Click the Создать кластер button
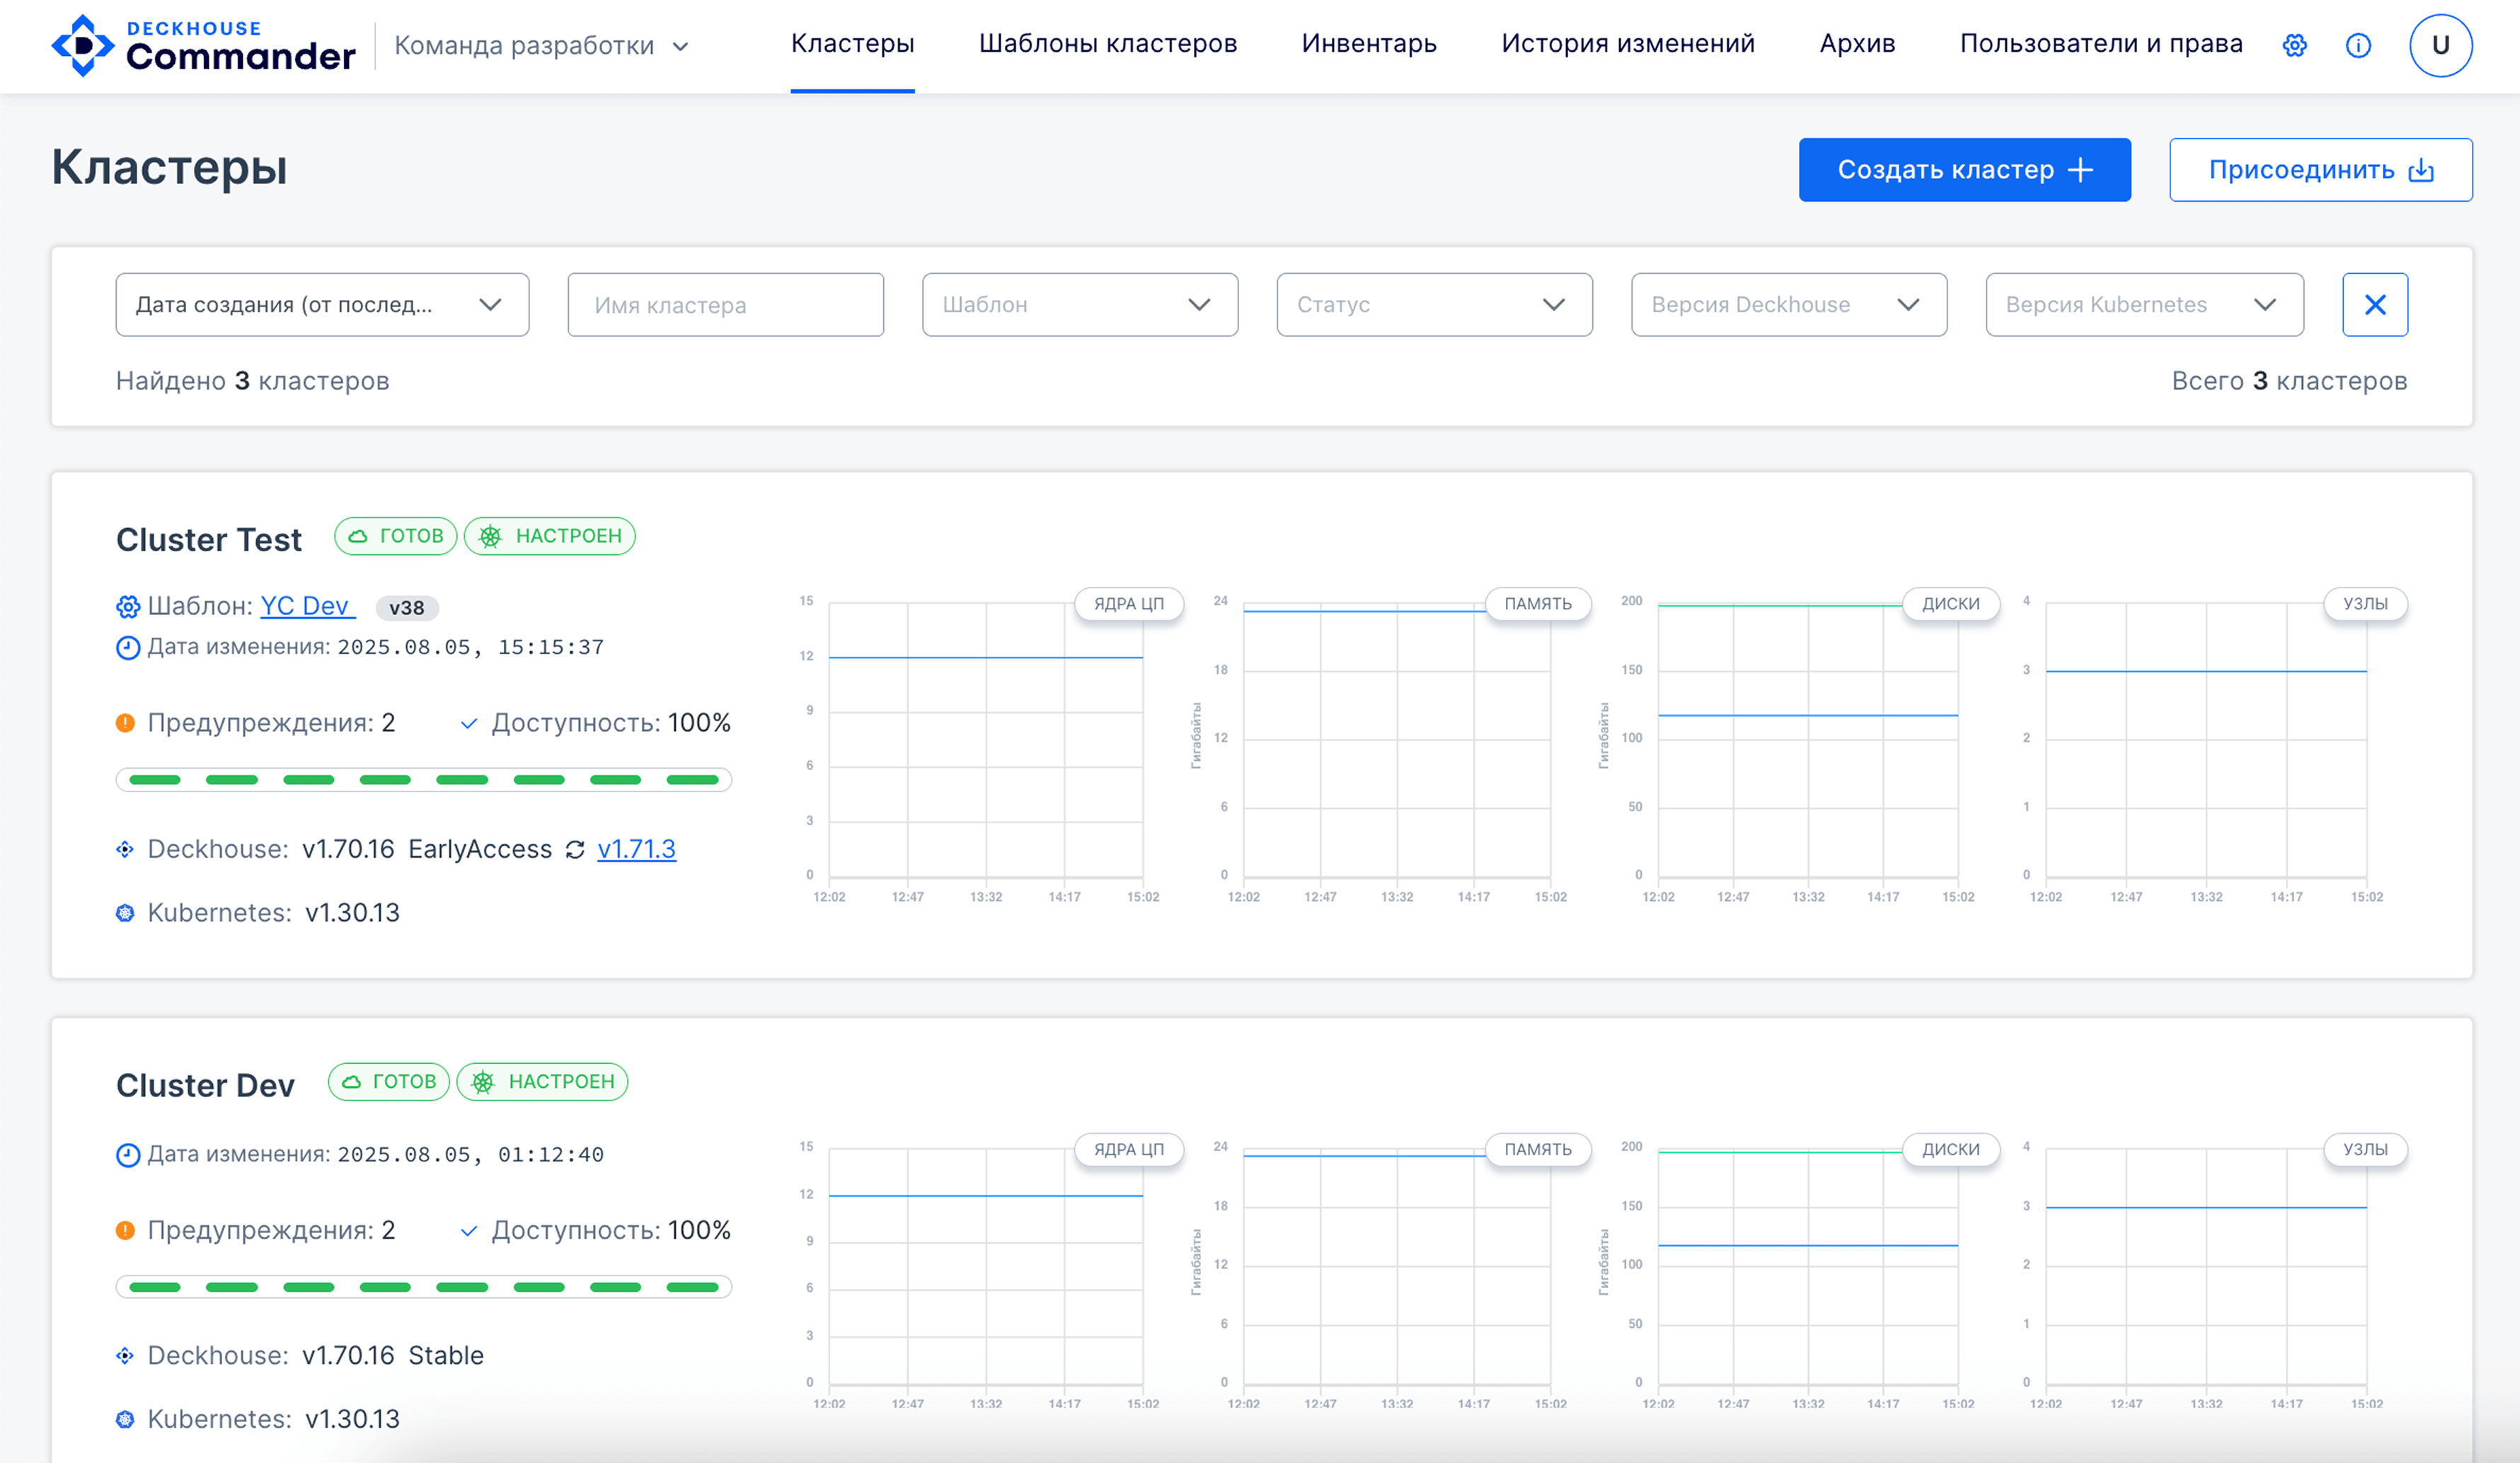This screenshot has height=1463, width=2520. pyautogui.click(x=1964, y=170)
